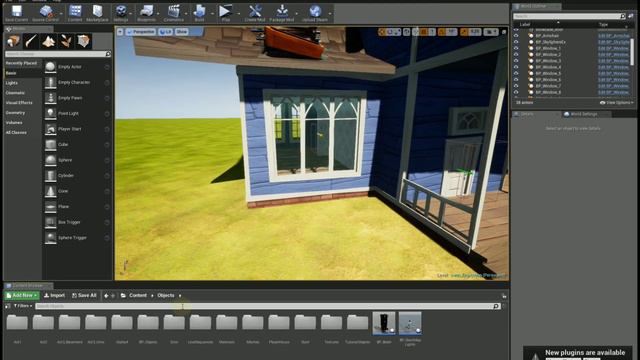This screenshot has width=640, height=360.
Task: Expand the Build options dropdown arrow
Action: click(212, 13)
